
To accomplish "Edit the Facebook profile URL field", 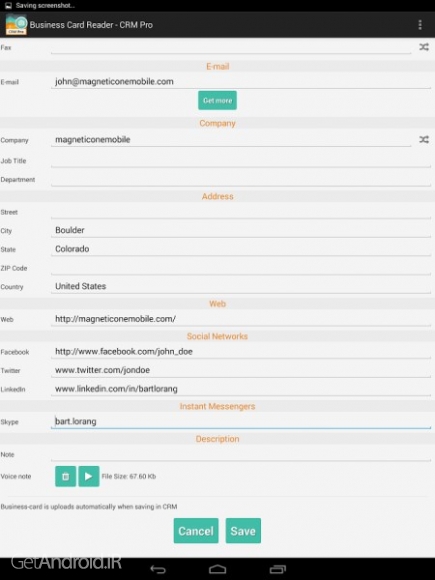I will (x=241, y=351).
